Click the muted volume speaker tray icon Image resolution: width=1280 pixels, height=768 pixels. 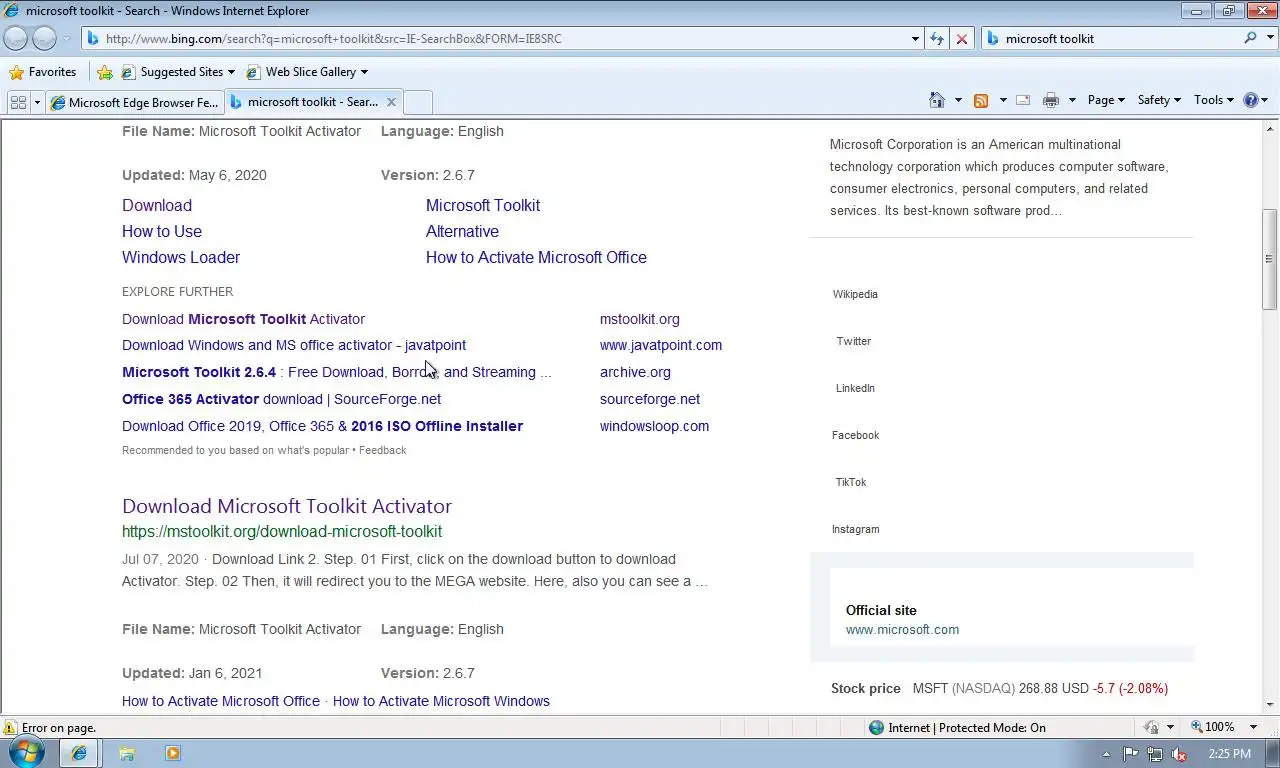1179,754
